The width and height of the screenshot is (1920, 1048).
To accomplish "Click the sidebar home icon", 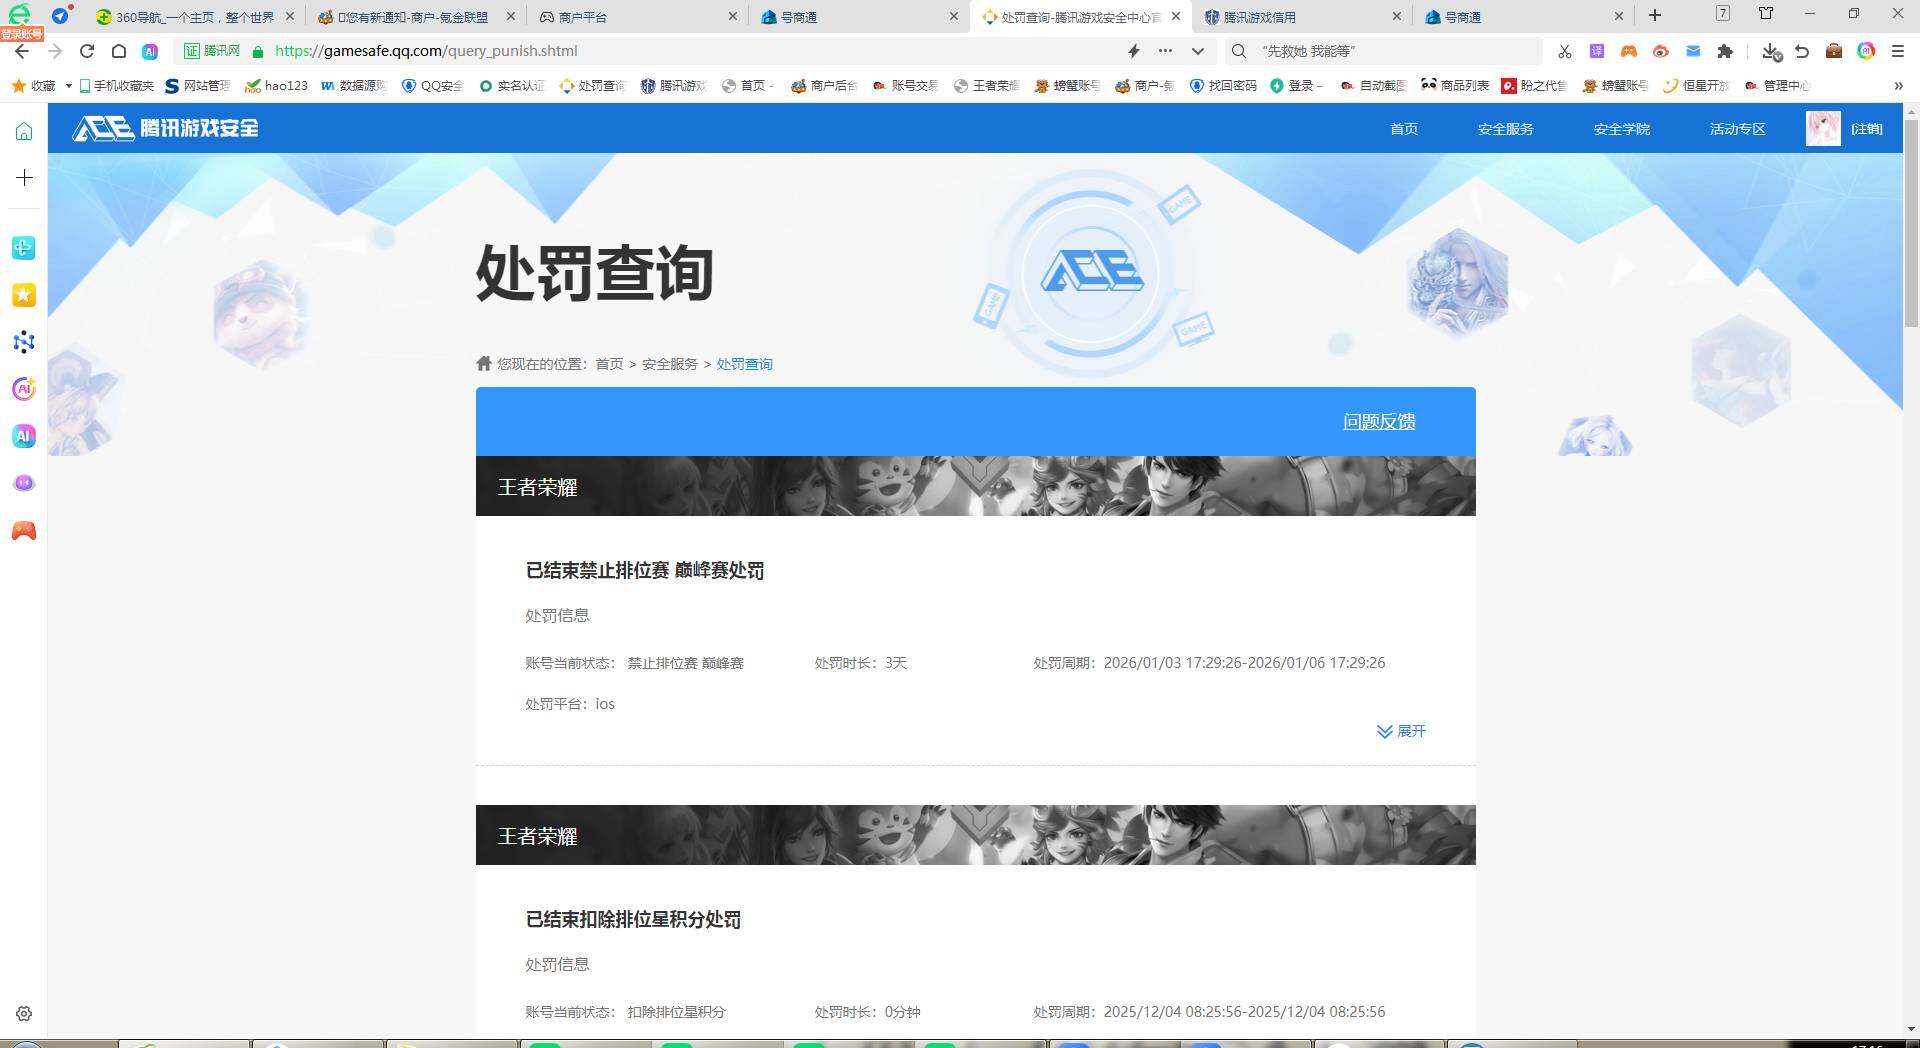I will click(x=24, y=131).
